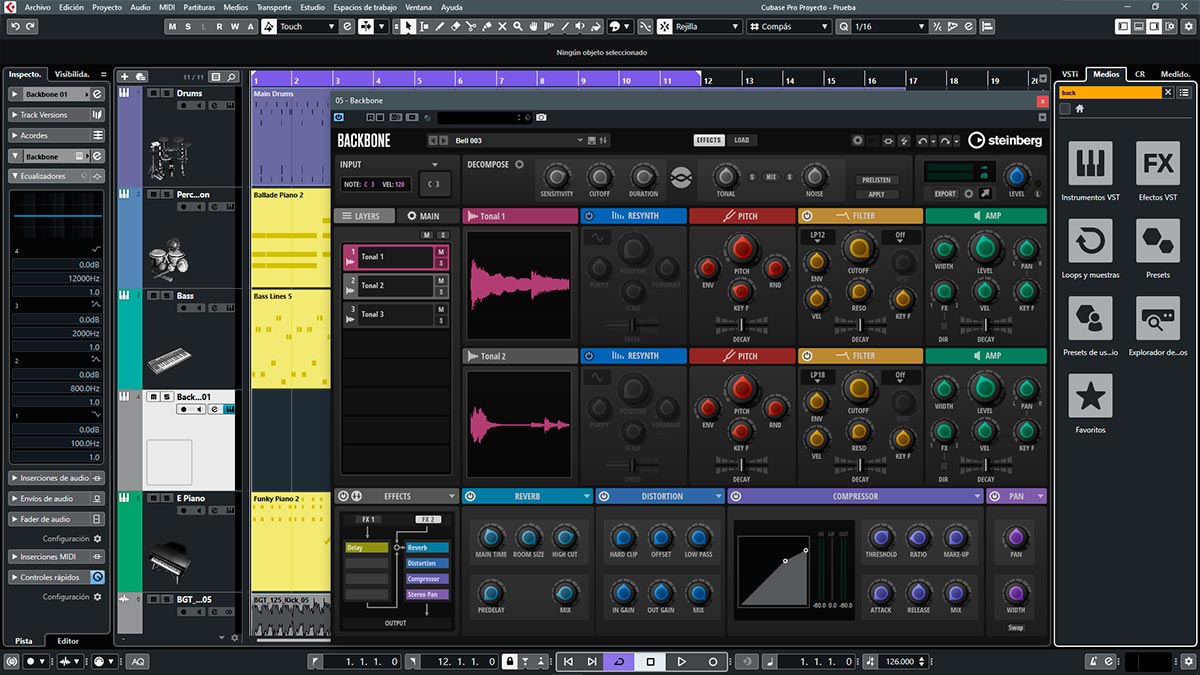Open the Archivo menu
This screenshot has height=675, width=1200.
(x=37, y=7)
